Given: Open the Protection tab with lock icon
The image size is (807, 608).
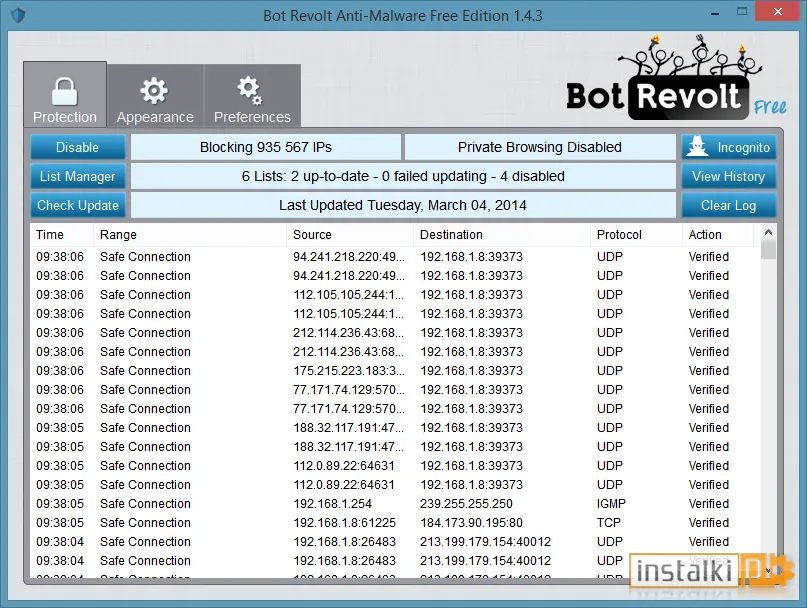Looking at the screenshot, I should tap(65, 95).
